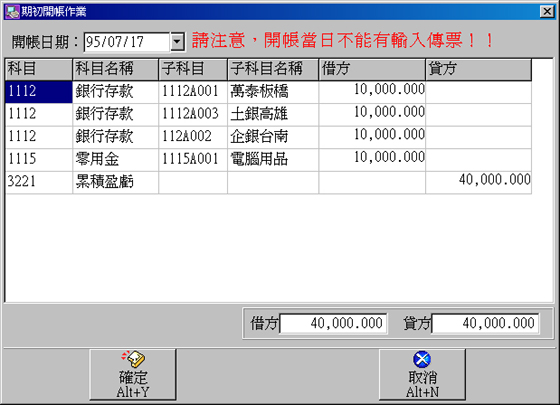Screen dimensions: 560x405
Task: Click debit amount in 電腦用品 row
Action: (x=372, y=160)
